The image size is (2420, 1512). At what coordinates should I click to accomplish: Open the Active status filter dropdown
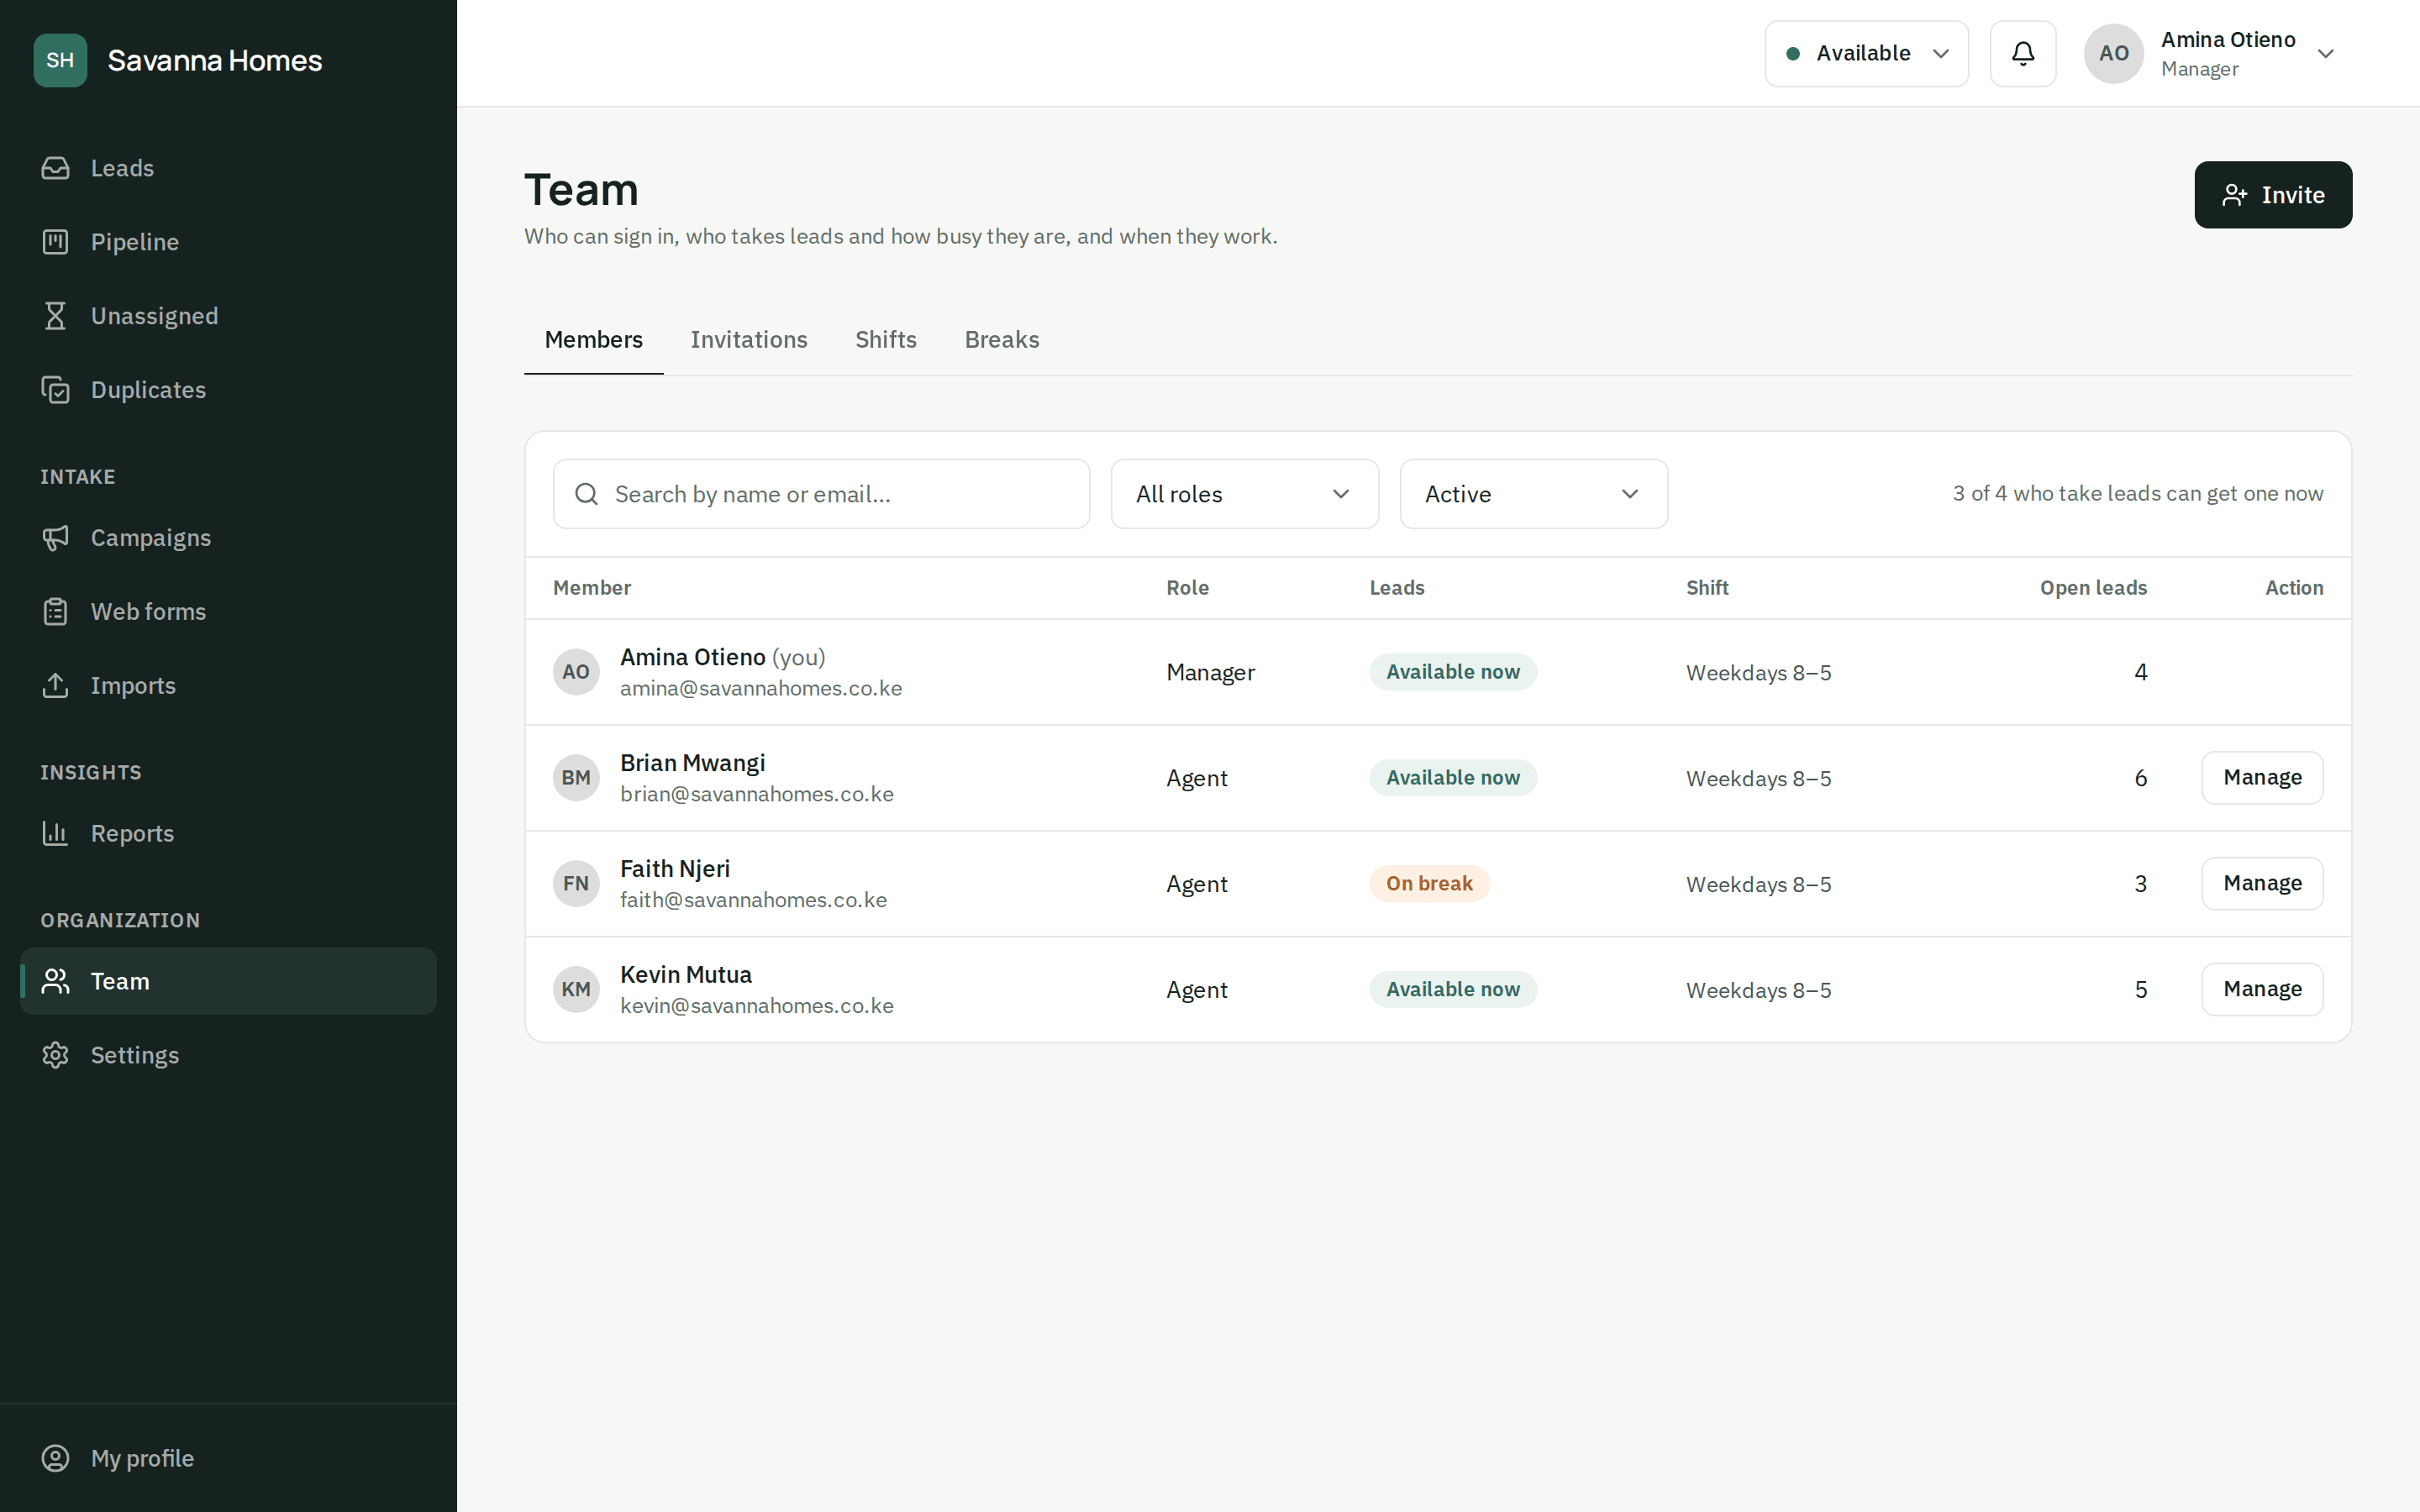click(1533, 494)
